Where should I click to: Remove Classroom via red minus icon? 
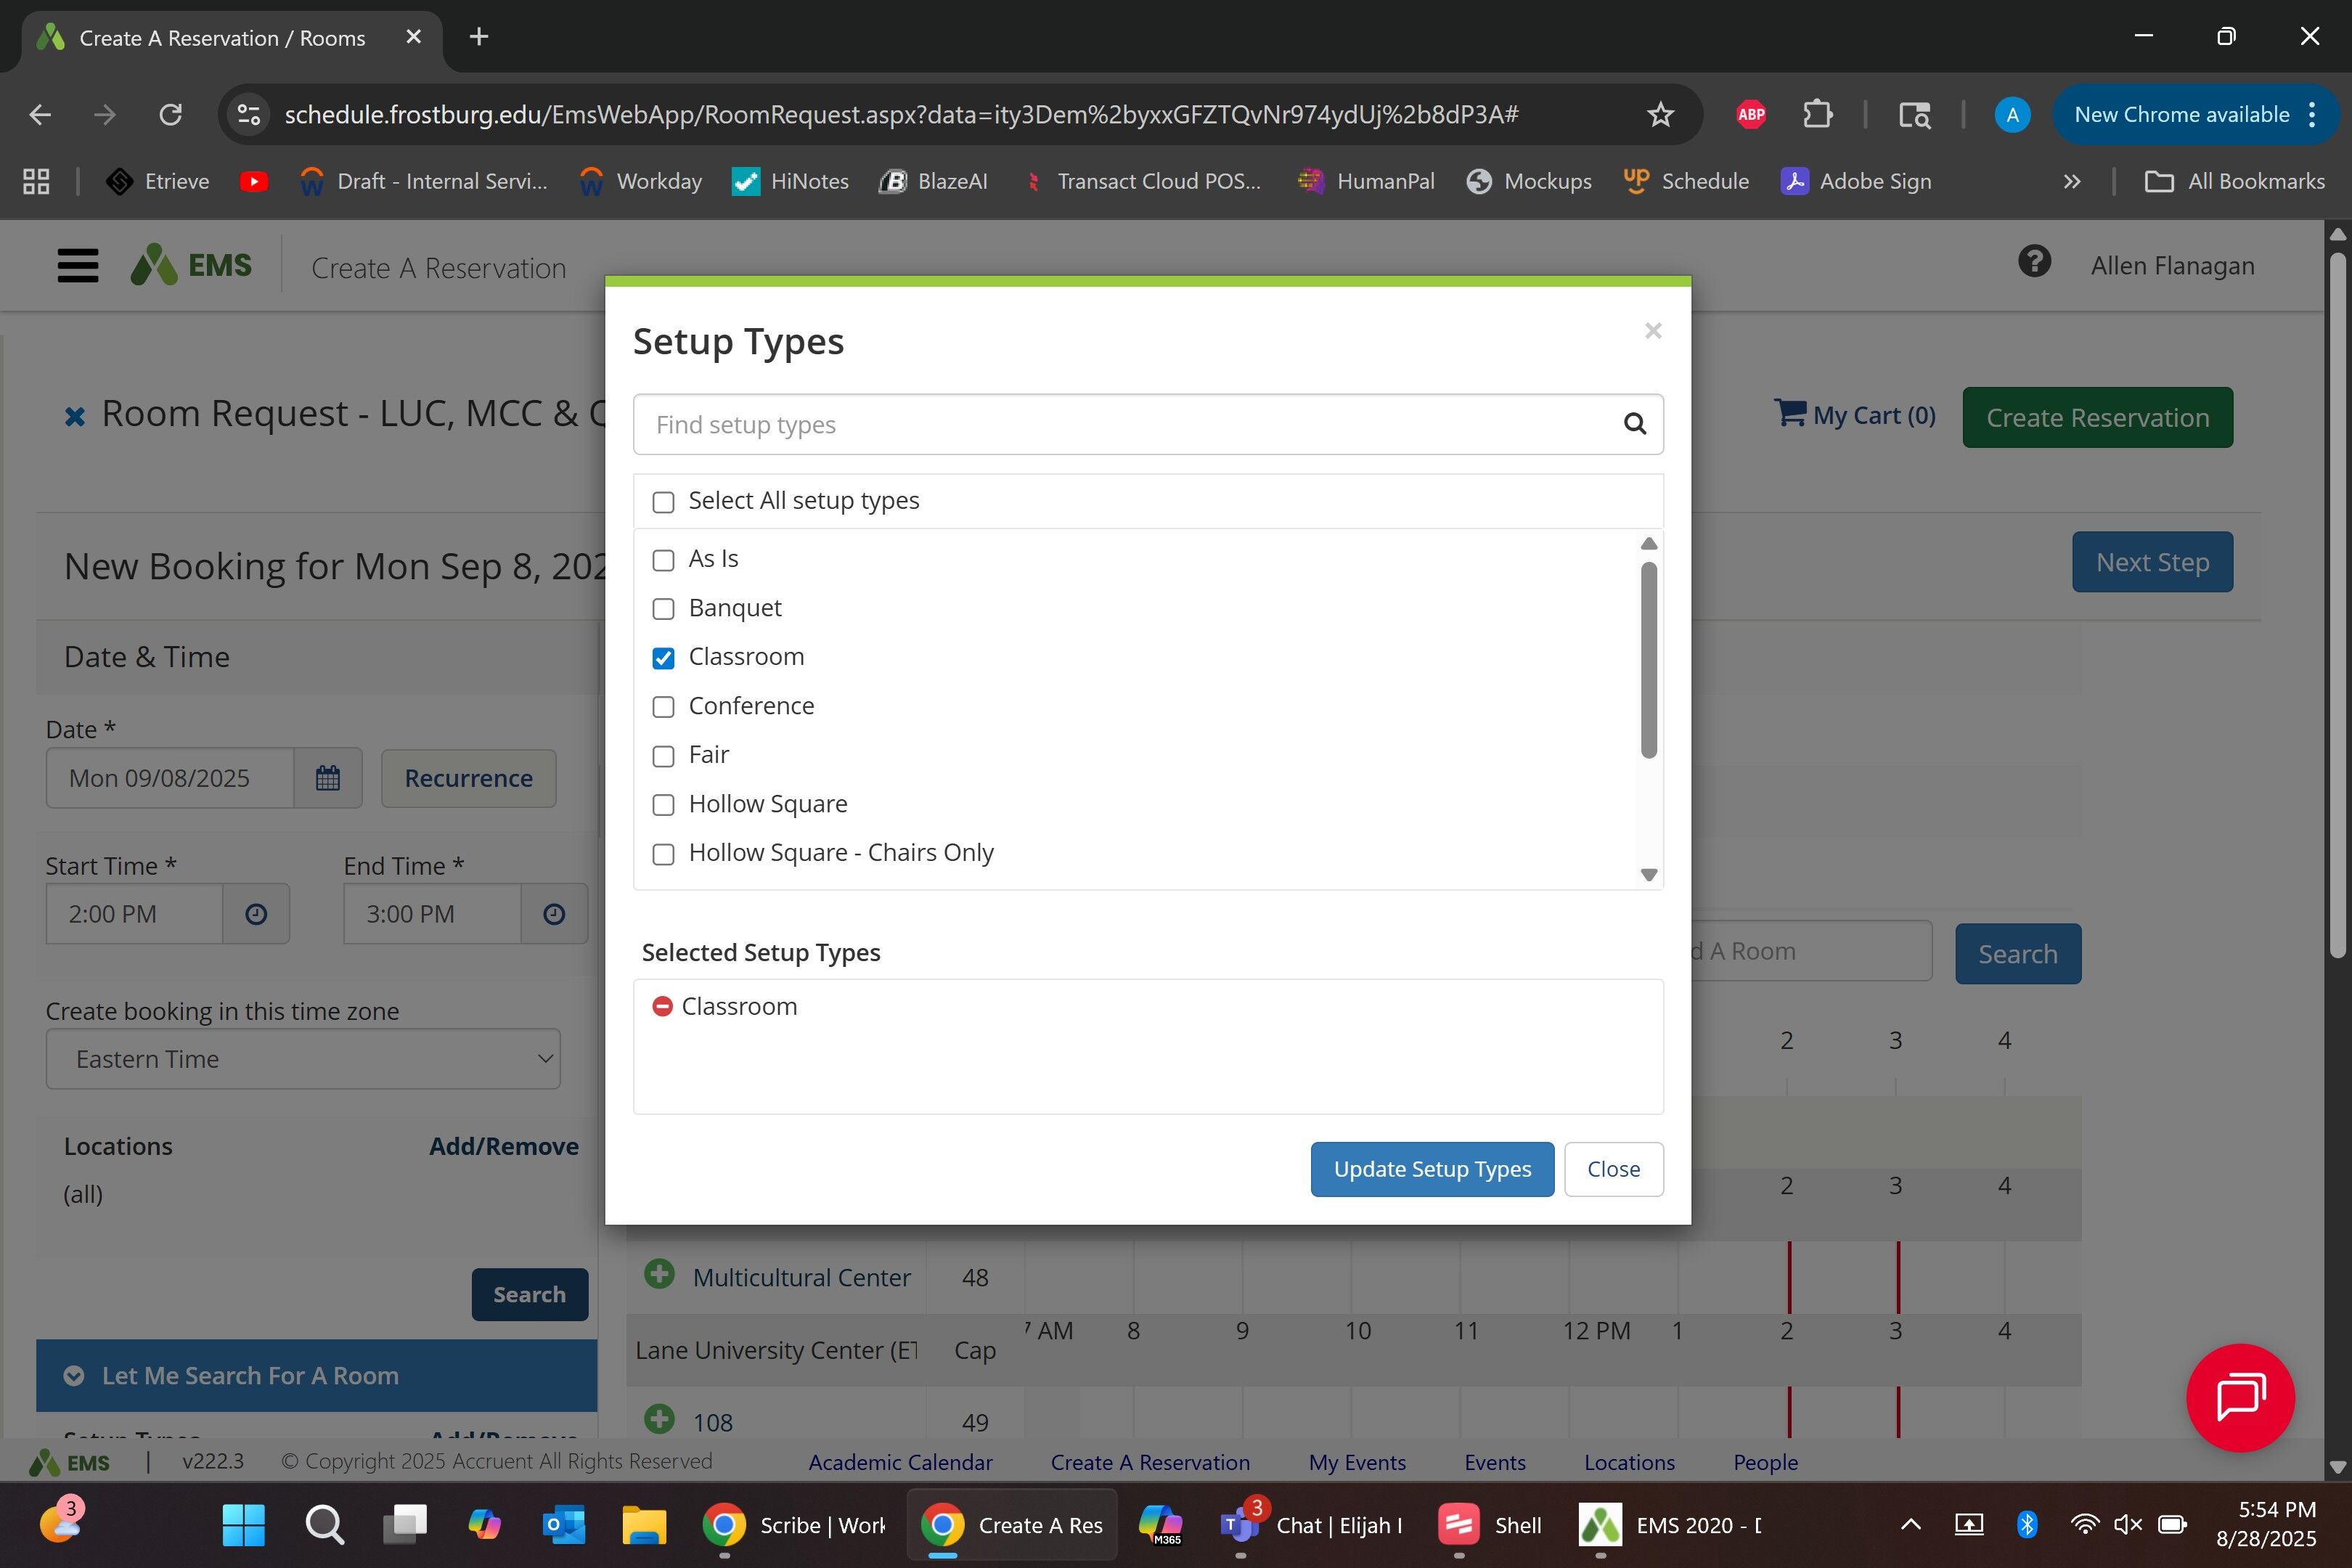pos(662,1006)
